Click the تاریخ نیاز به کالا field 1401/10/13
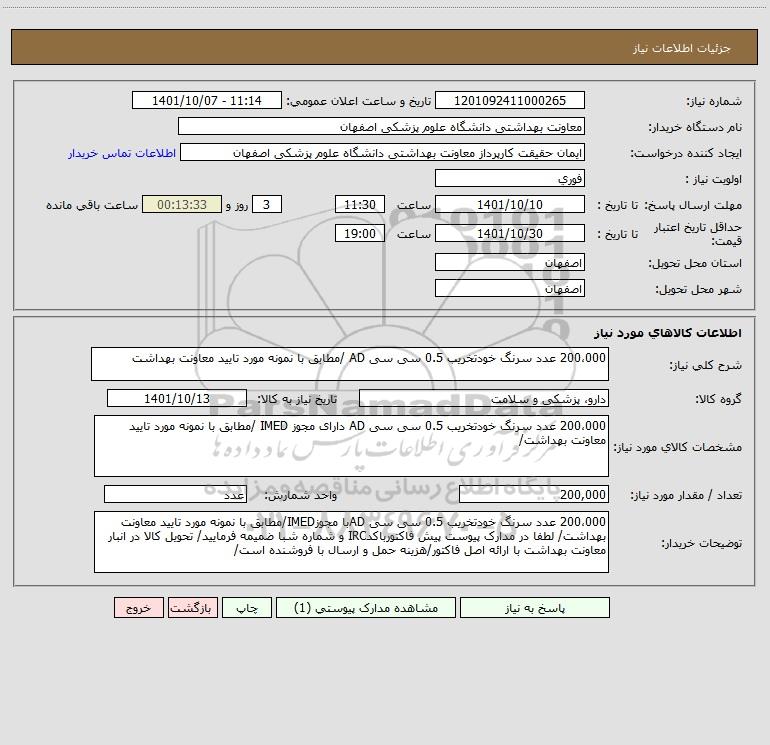This screenshot has height=745, width=770. [177, 398]
